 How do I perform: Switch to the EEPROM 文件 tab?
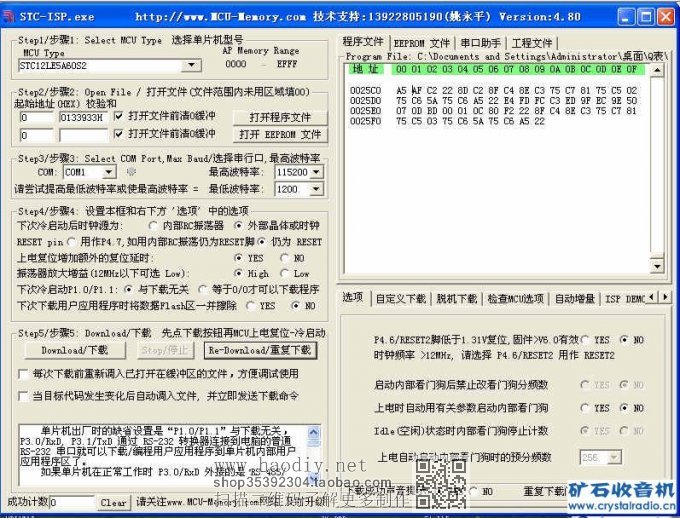point(421,43)
